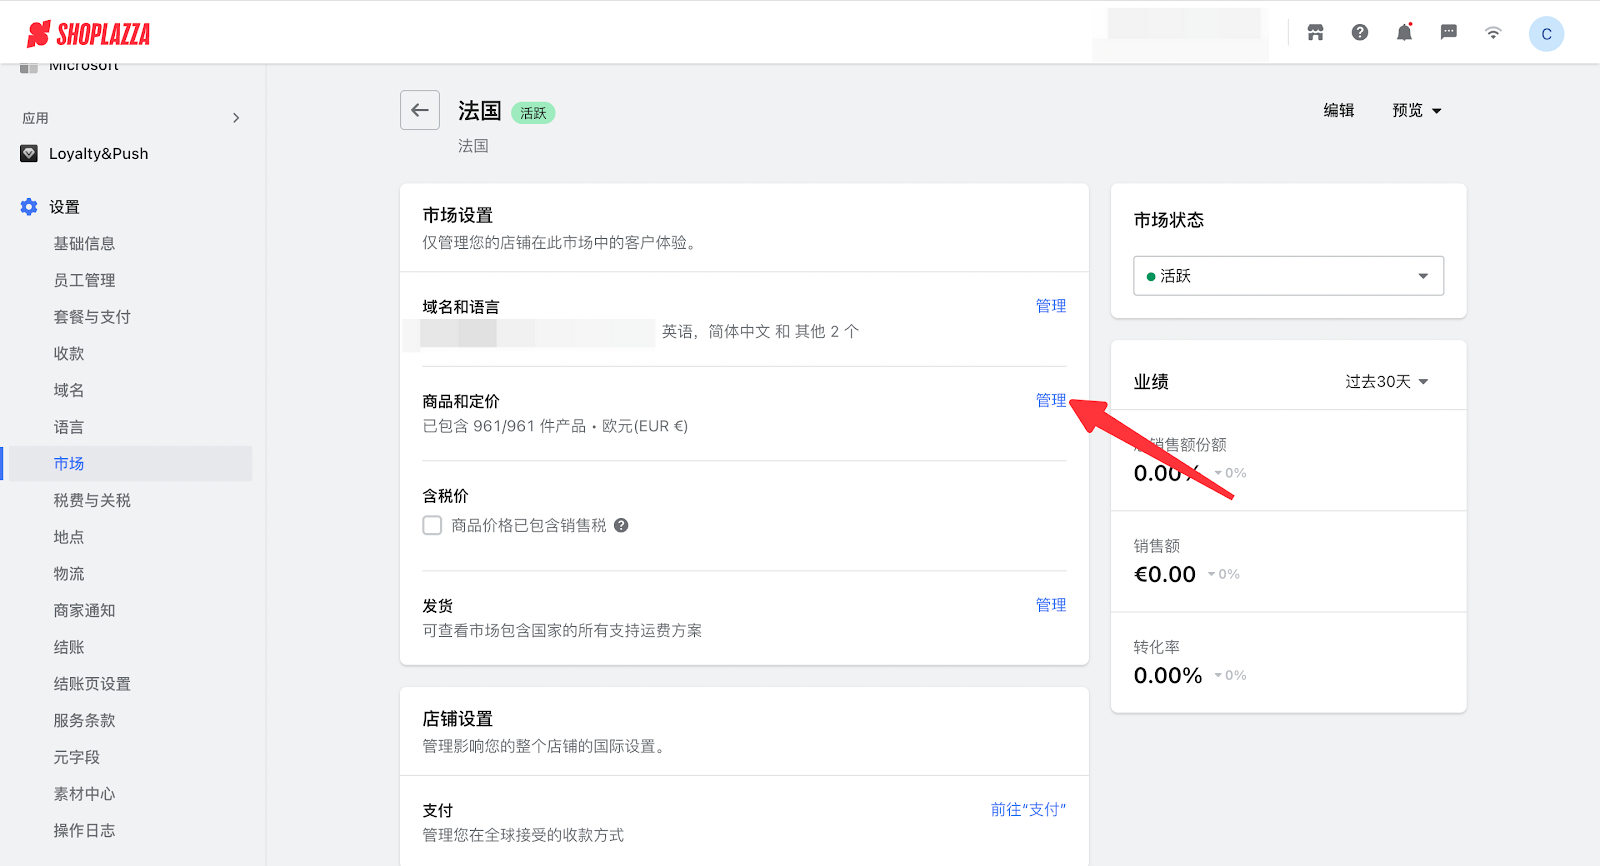The image size is (1600, 866).
Task: Click the SHOPLAZZA logo
Action: click(x=89, y=34)
